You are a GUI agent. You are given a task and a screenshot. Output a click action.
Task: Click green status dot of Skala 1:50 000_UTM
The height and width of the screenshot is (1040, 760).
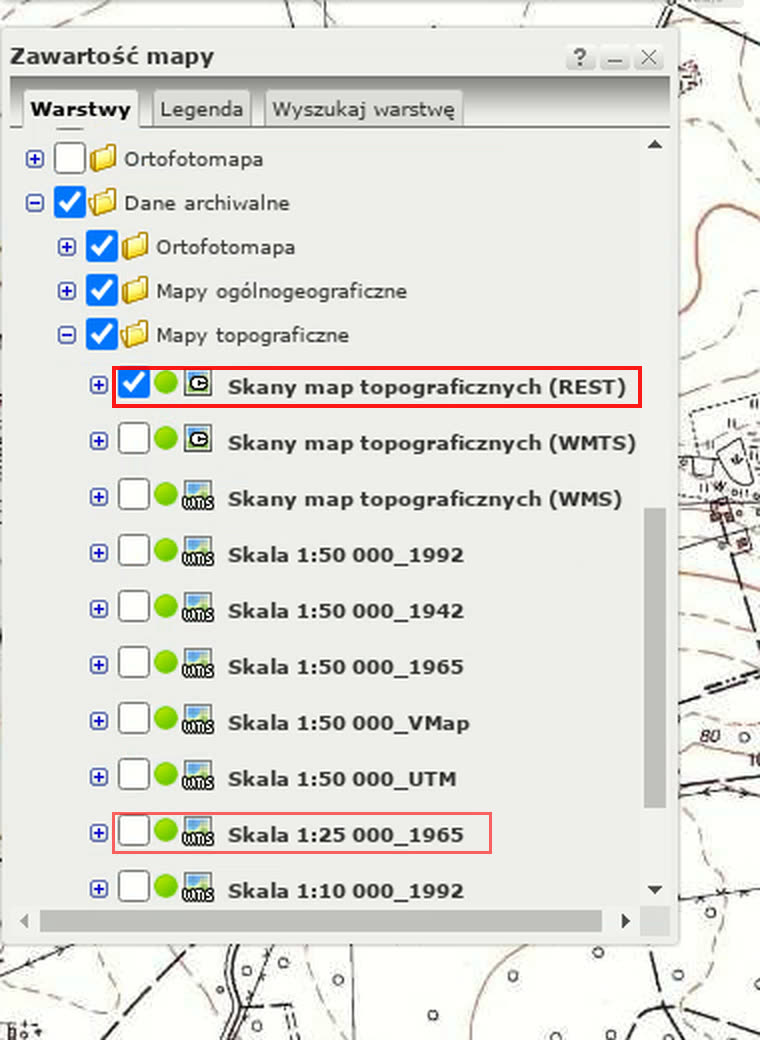(166, 773)
